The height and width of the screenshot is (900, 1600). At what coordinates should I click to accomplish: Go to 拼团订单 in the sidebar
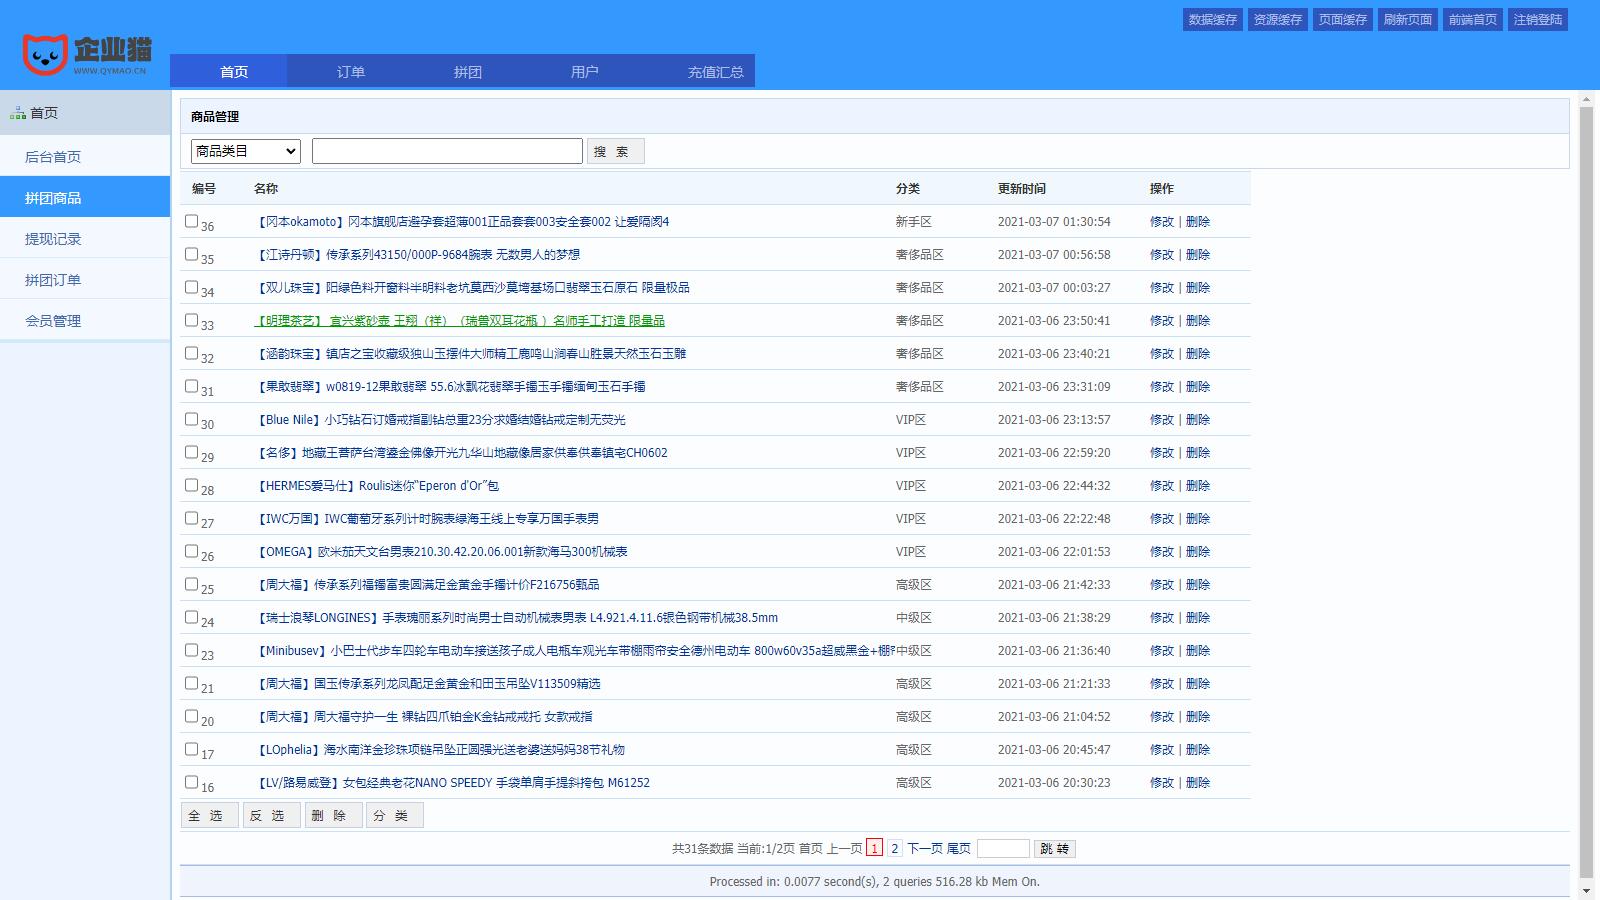(53, 280)
